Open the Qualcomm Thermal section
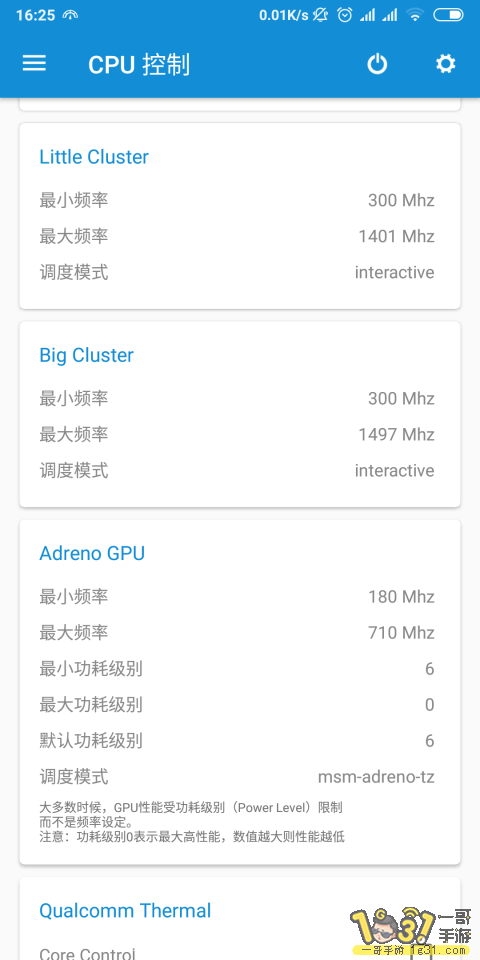 click(125, 910)
